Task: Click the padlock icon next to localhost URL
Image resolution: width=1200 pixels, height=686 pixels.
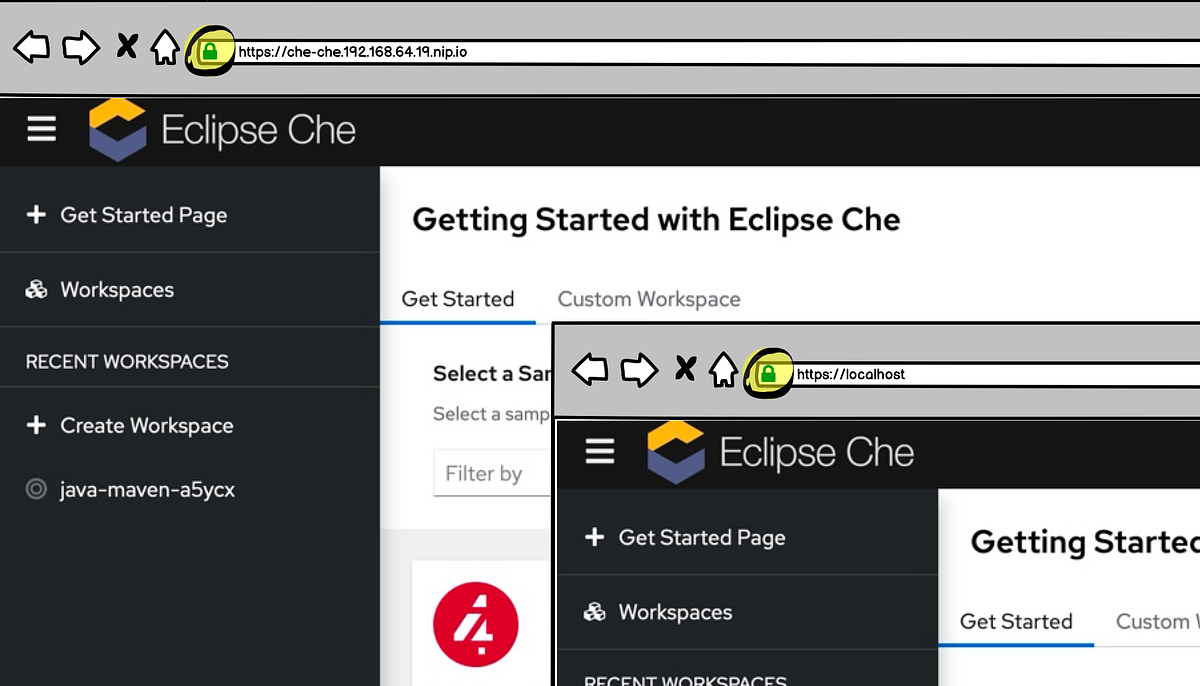Action: 767,373
